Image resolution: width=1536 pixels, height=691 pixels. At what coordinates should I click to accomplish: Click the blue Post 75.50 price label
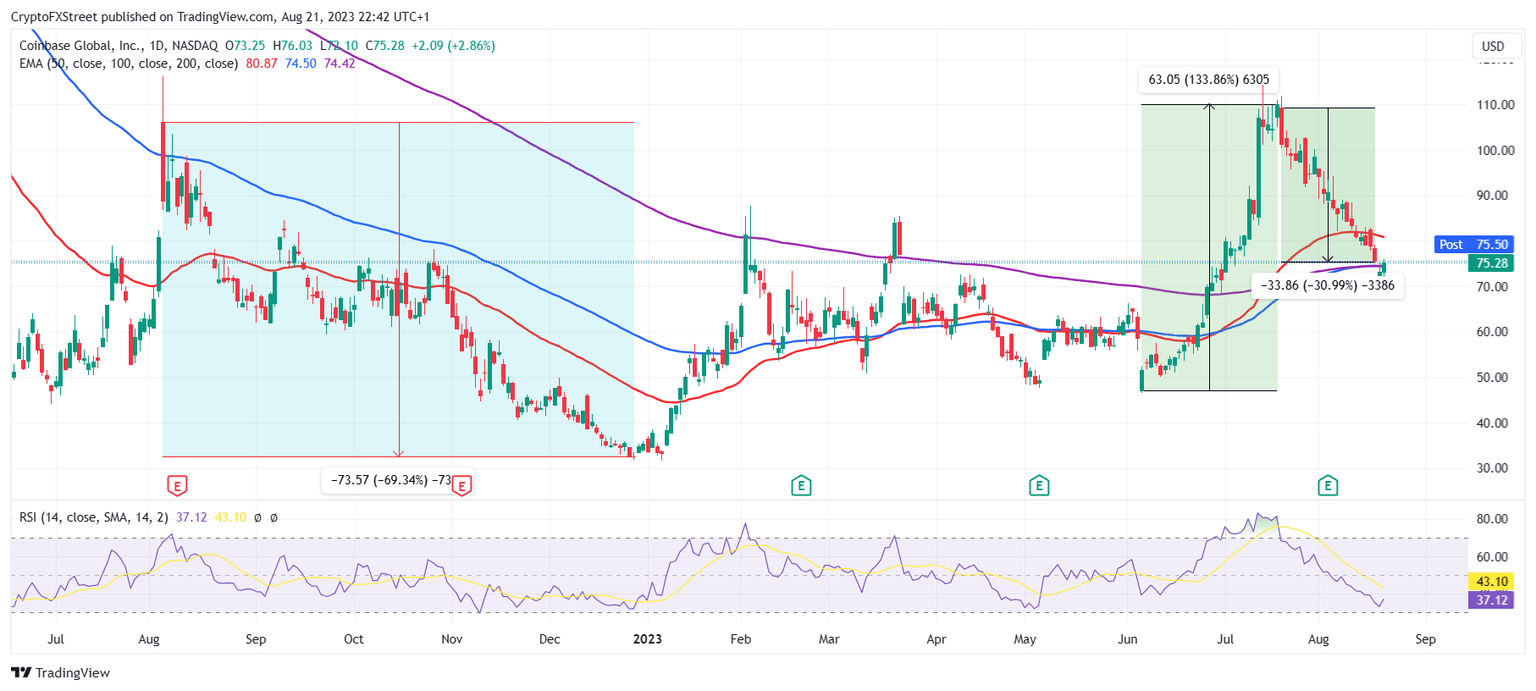point(1475,244)
